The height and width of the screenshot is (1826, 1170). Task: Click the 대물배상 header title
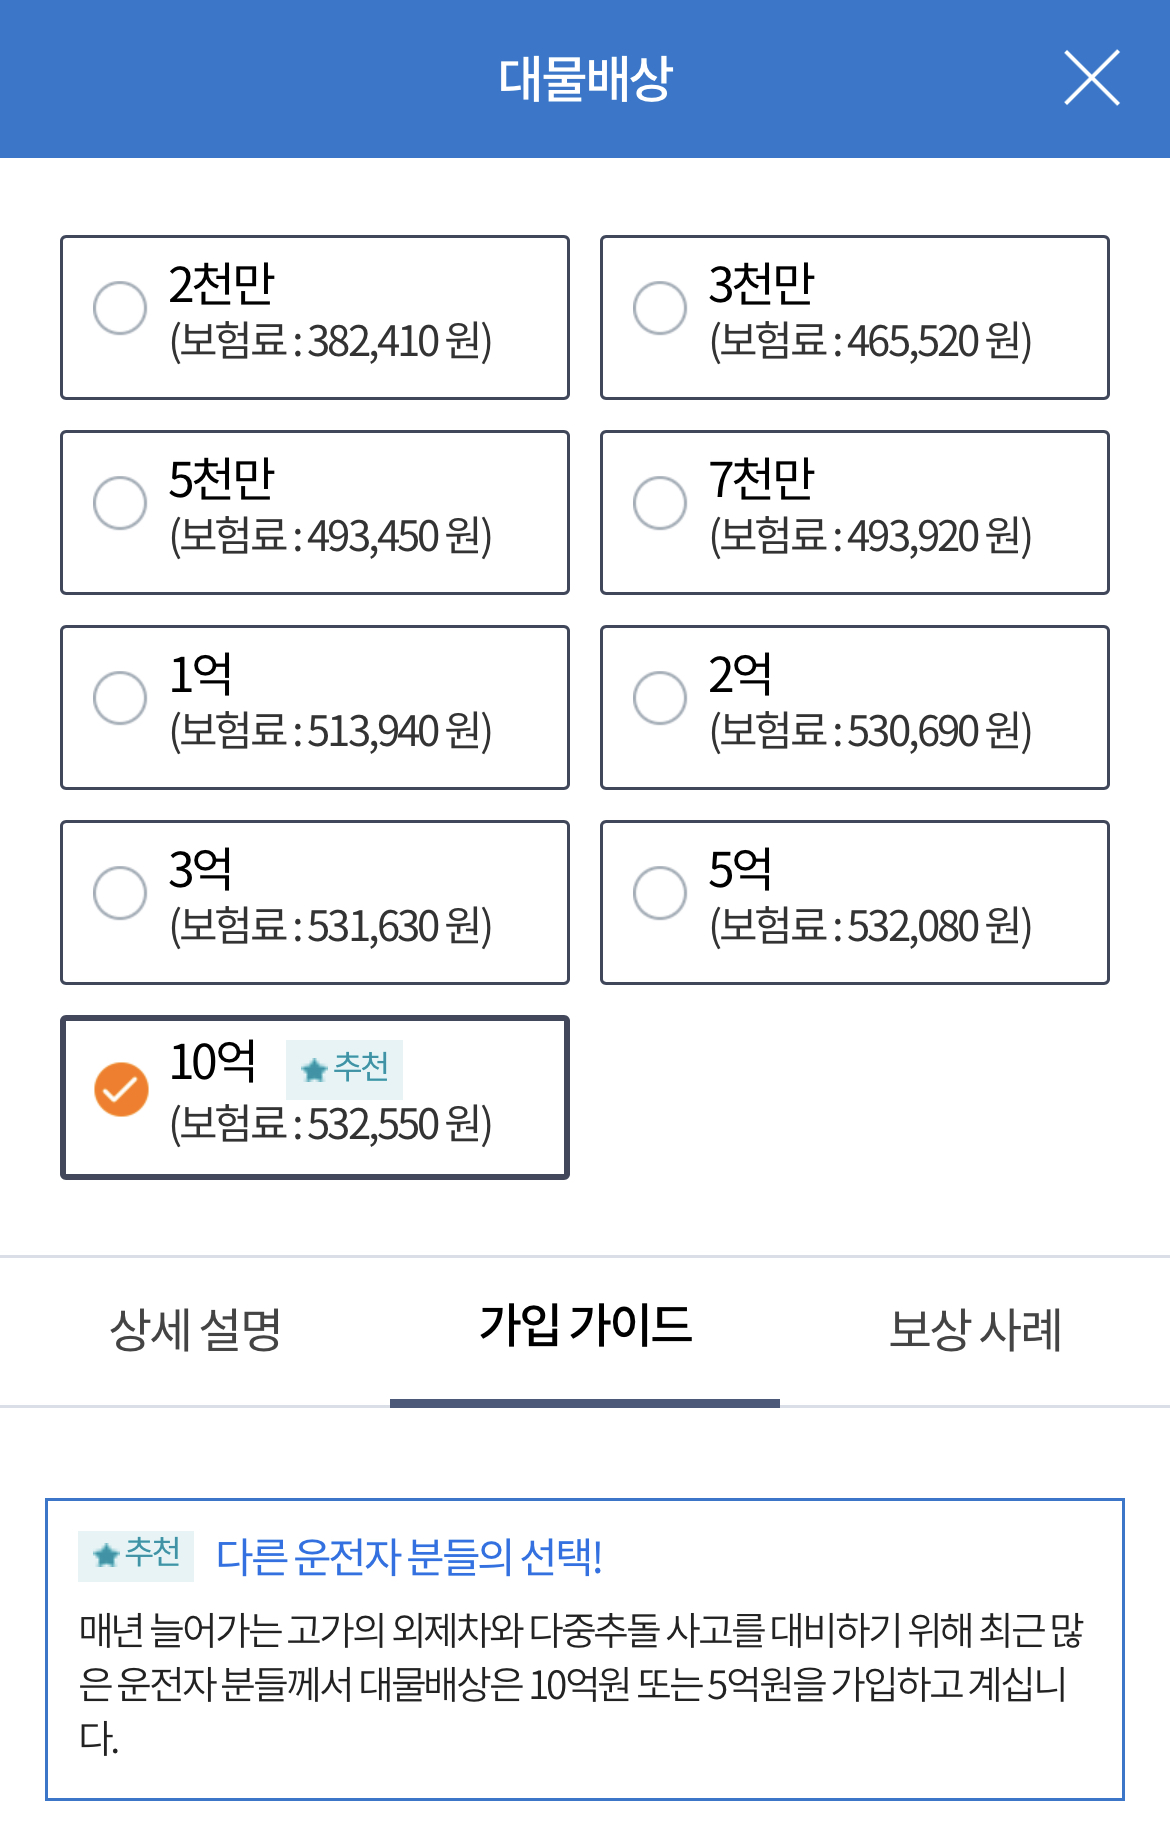pos(586,78)
